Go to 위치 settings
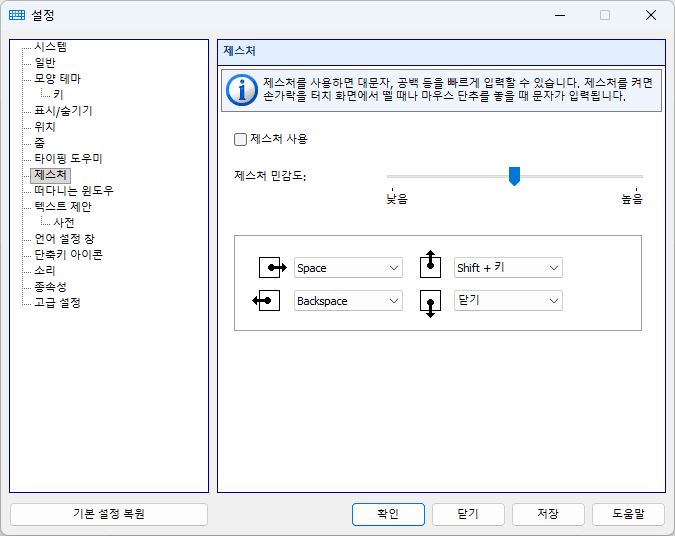675x536 pixels. tap(45, 127)
